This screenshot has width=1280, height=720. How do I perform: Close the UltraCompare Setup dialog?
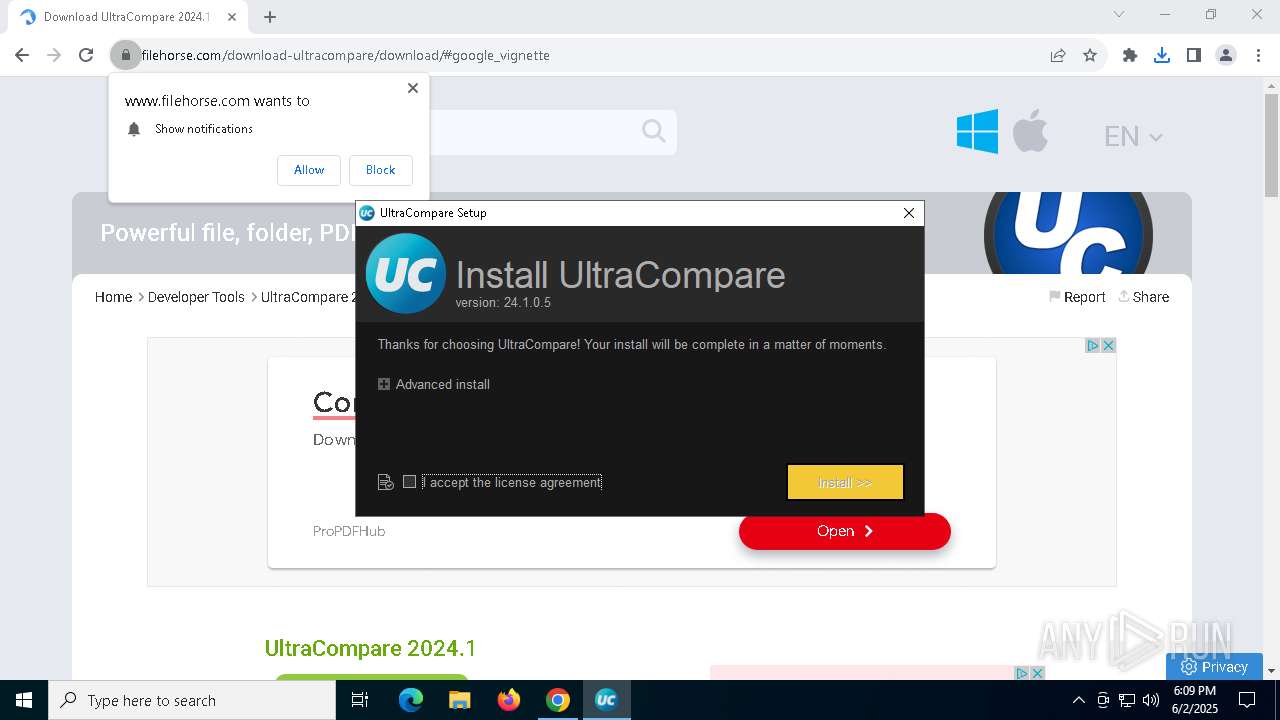tap(909, 213)
